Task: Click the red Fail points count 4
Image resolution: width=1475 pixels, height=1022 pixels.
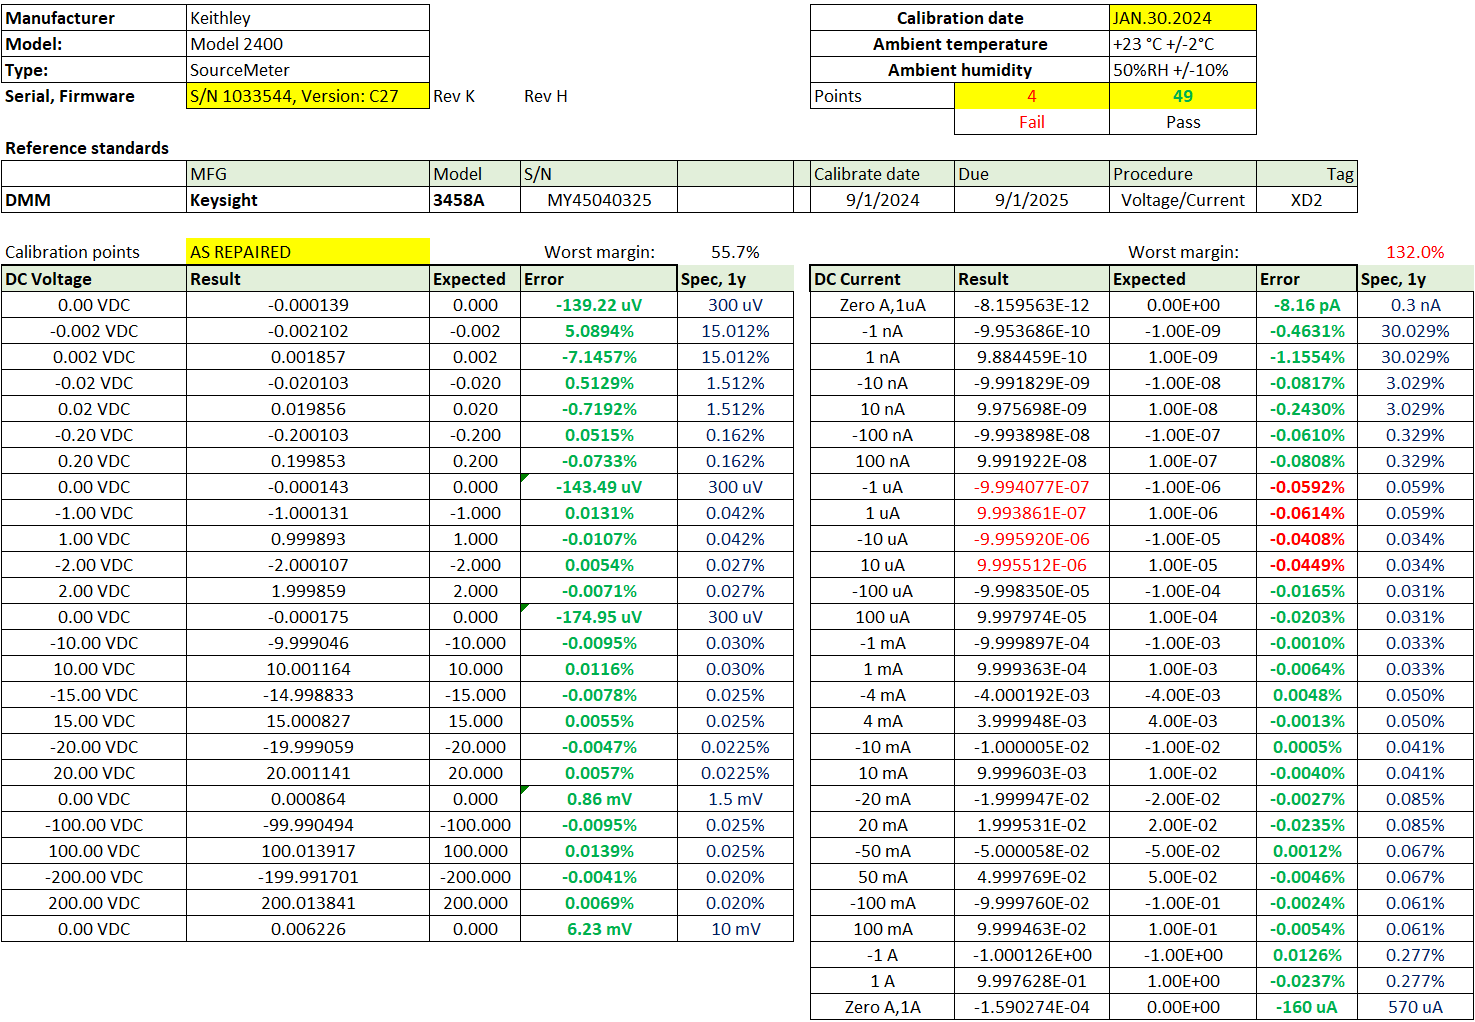Action: coord(1031,96)
